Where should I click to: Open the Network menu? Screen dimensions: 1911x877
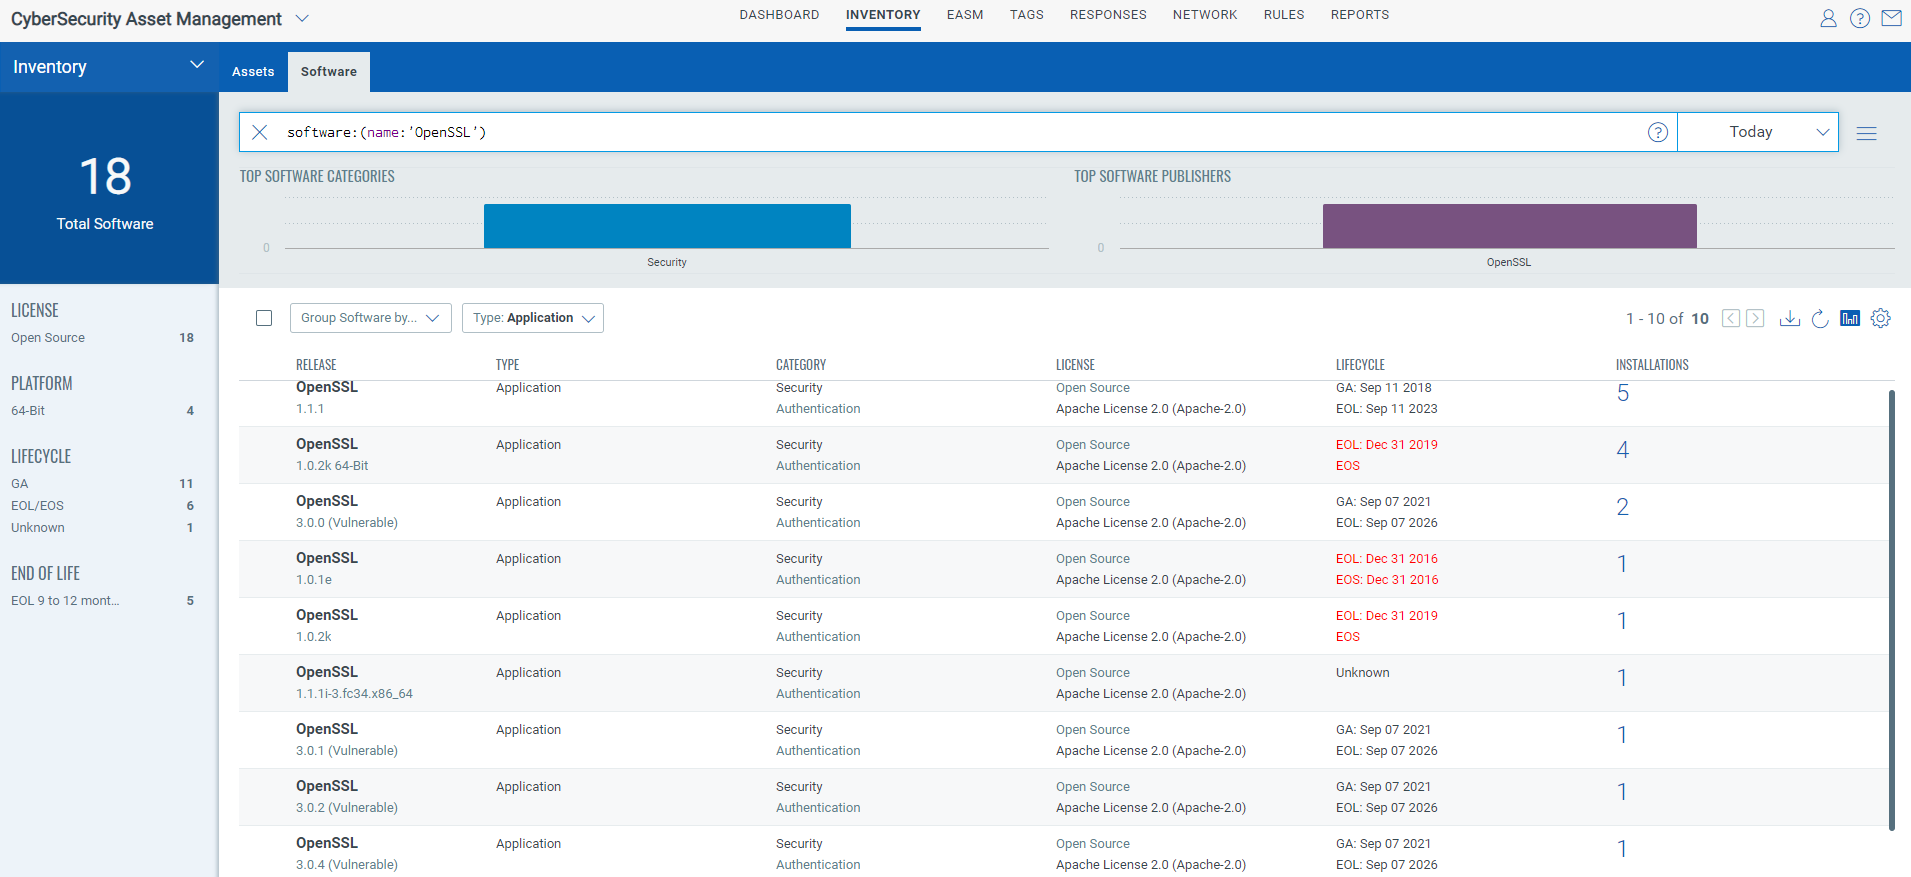click(x=1205, y=15)
